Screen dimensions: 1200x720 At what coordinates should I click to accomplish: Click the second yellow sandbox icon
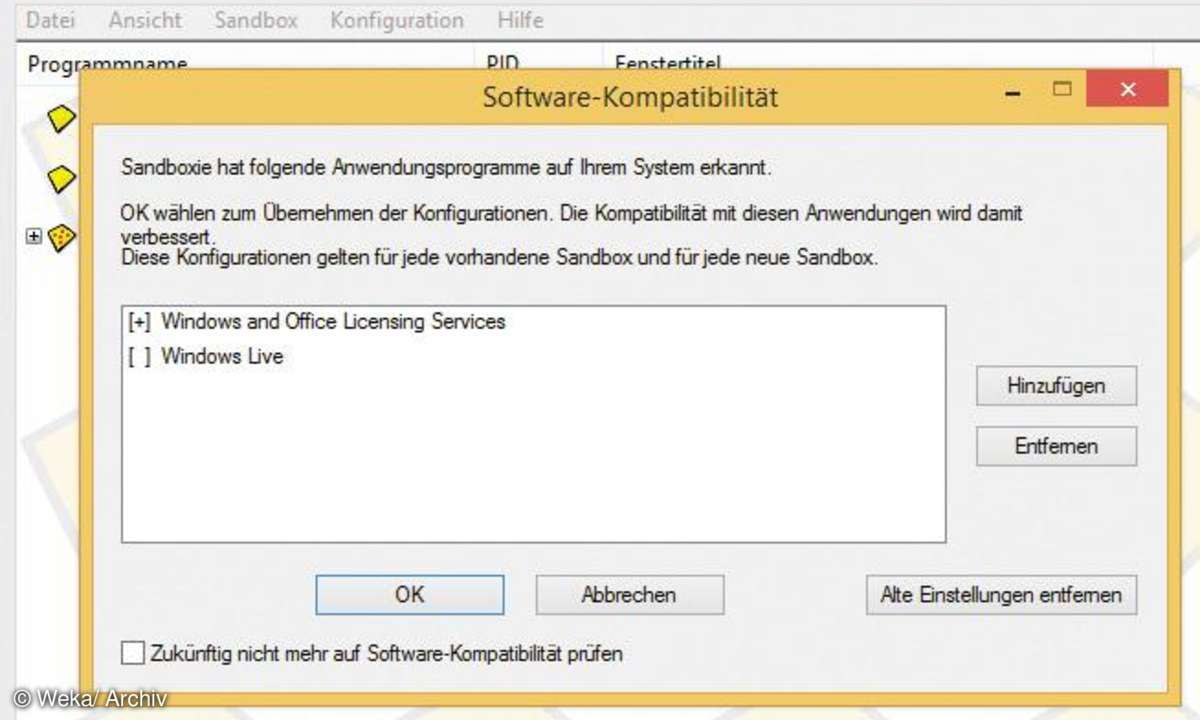[63, 179]
